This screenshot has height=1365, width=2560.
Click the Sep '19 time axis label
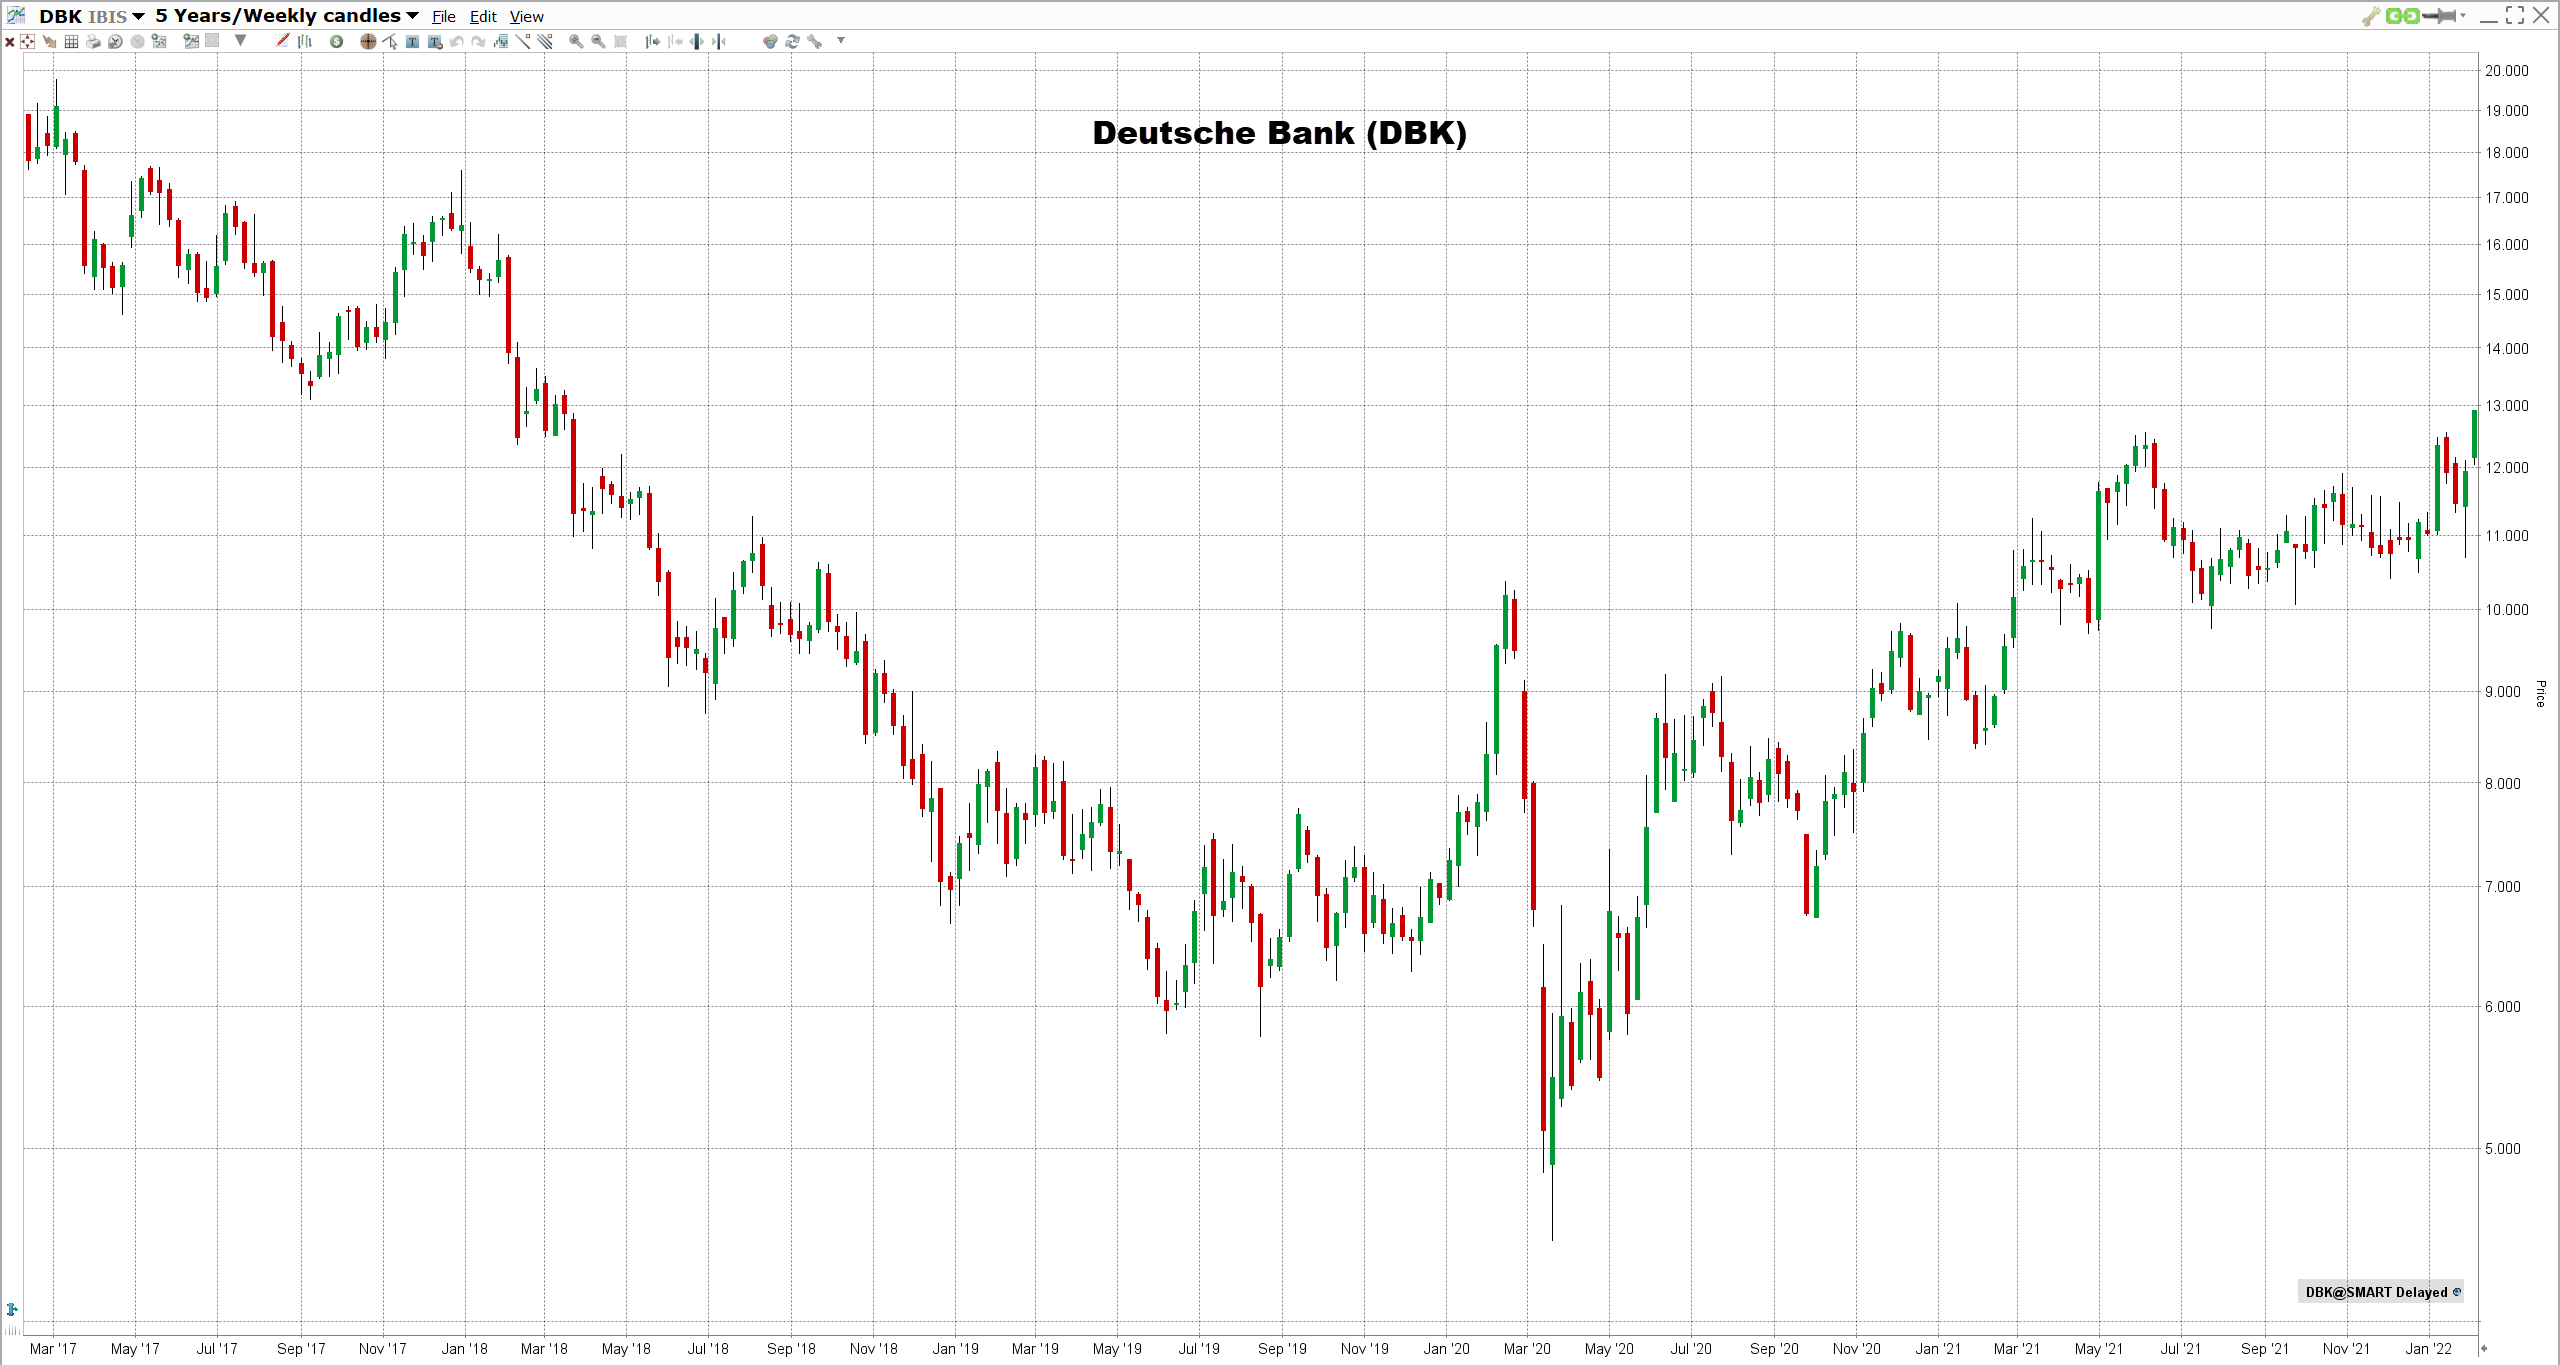click(1282, 1349)
